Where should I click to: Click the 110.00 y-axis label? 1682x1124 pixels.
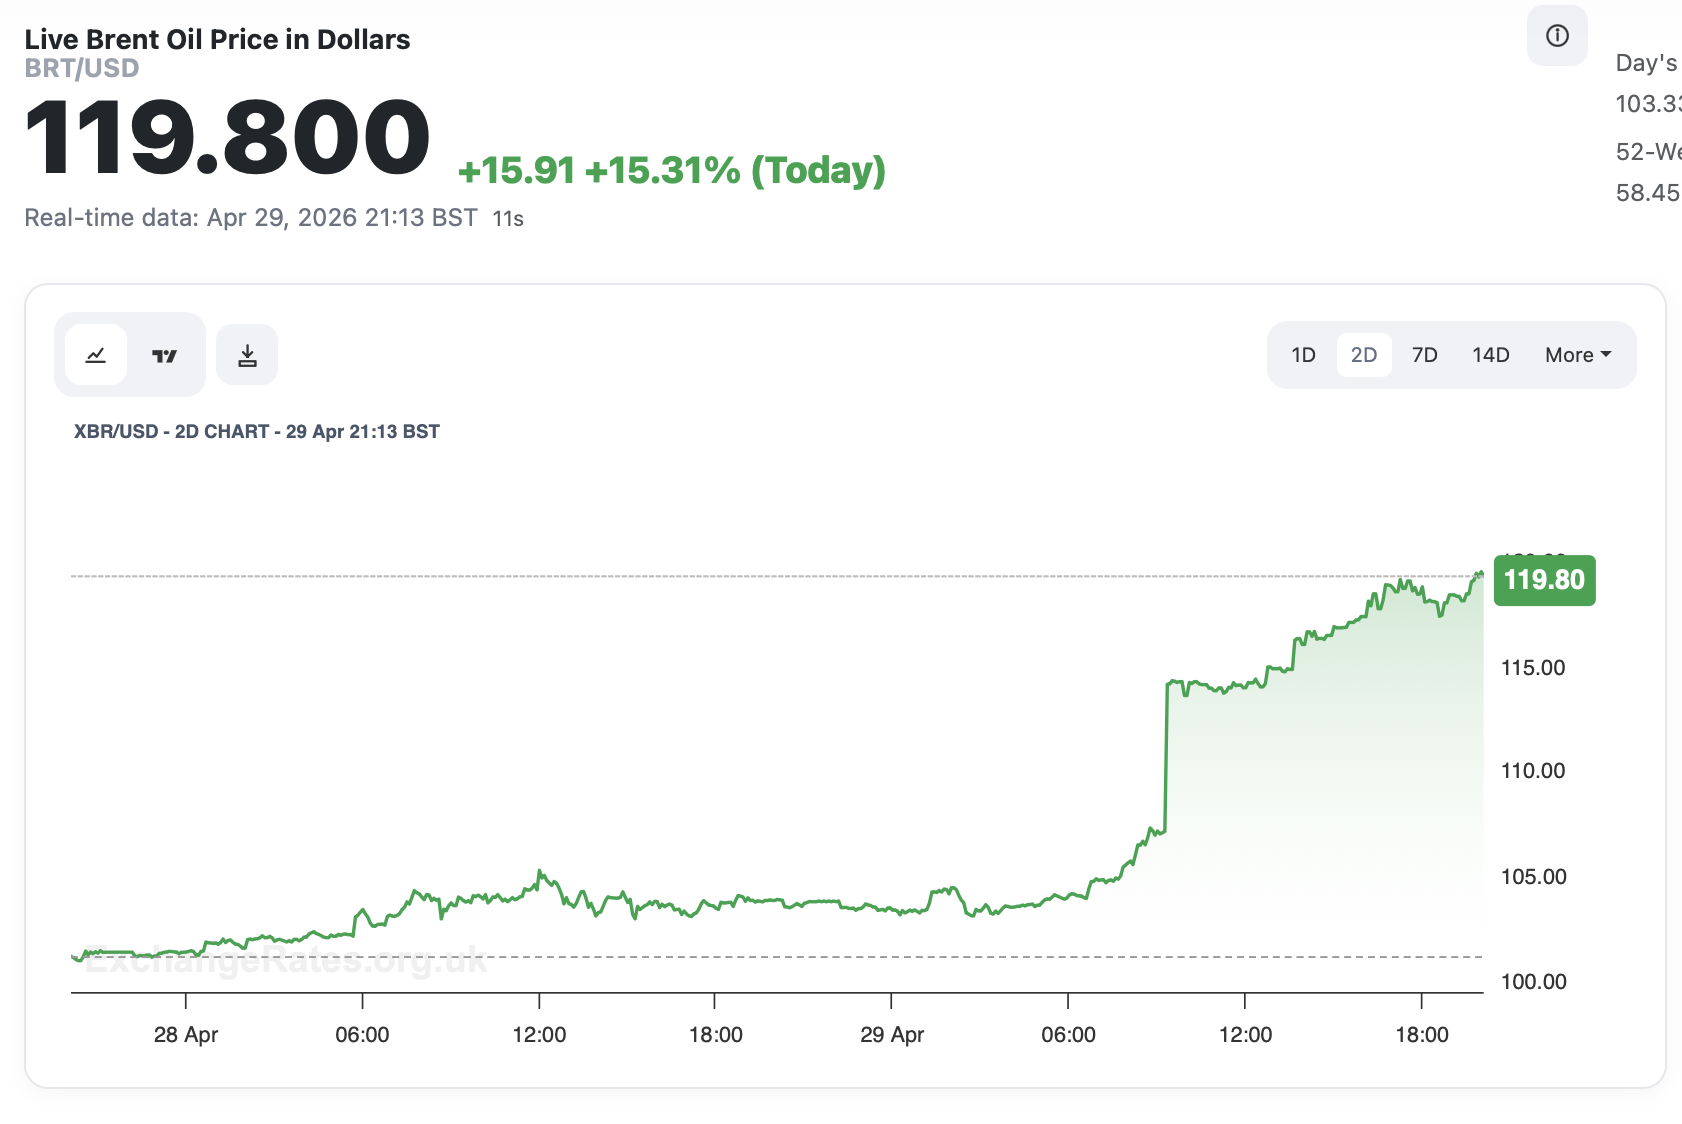pos(1533,771)
